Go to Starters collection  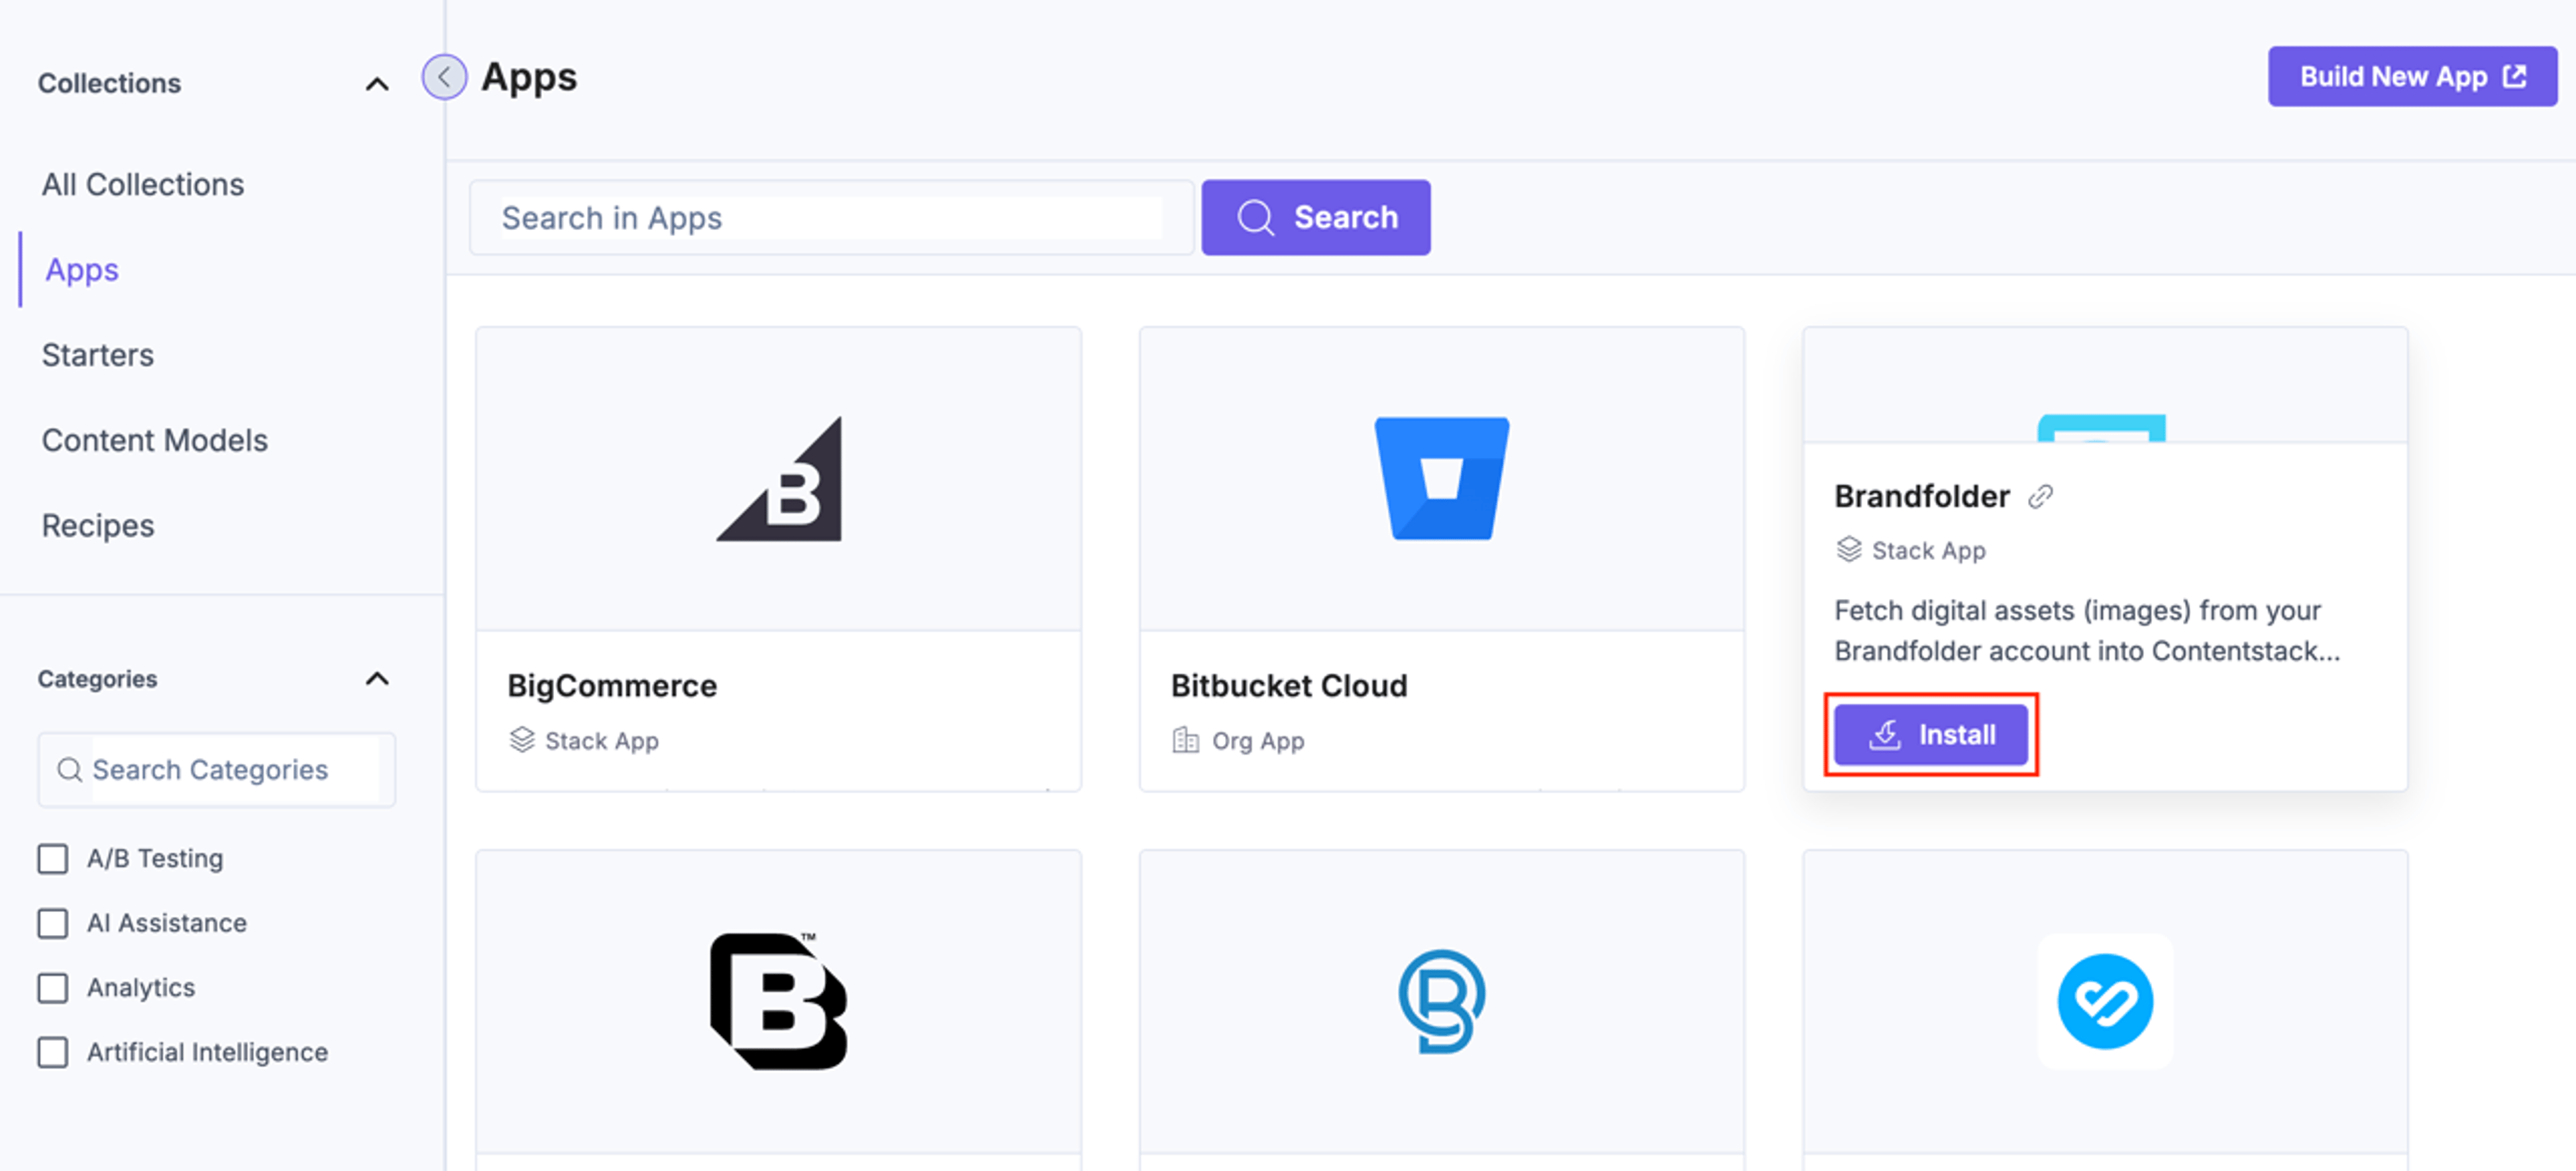coord(98,355)
